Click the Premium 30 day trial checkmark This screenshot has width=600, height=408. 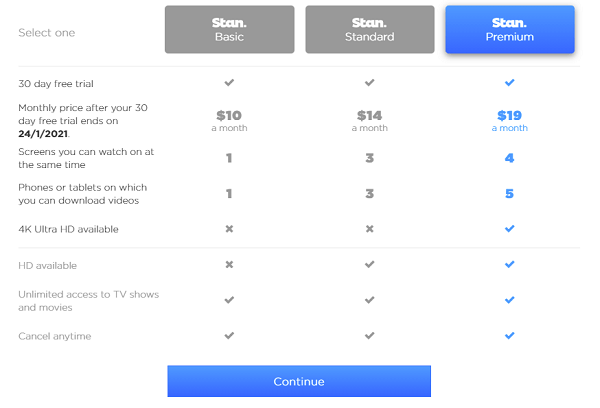(x=509, y=82)
